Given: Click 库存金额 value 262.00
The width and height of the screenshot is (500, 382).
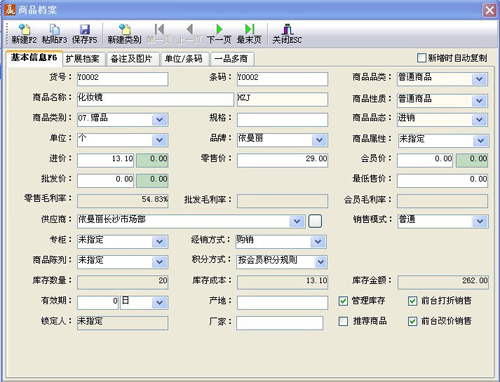Looking at the screenshot, I should (442, 282).
